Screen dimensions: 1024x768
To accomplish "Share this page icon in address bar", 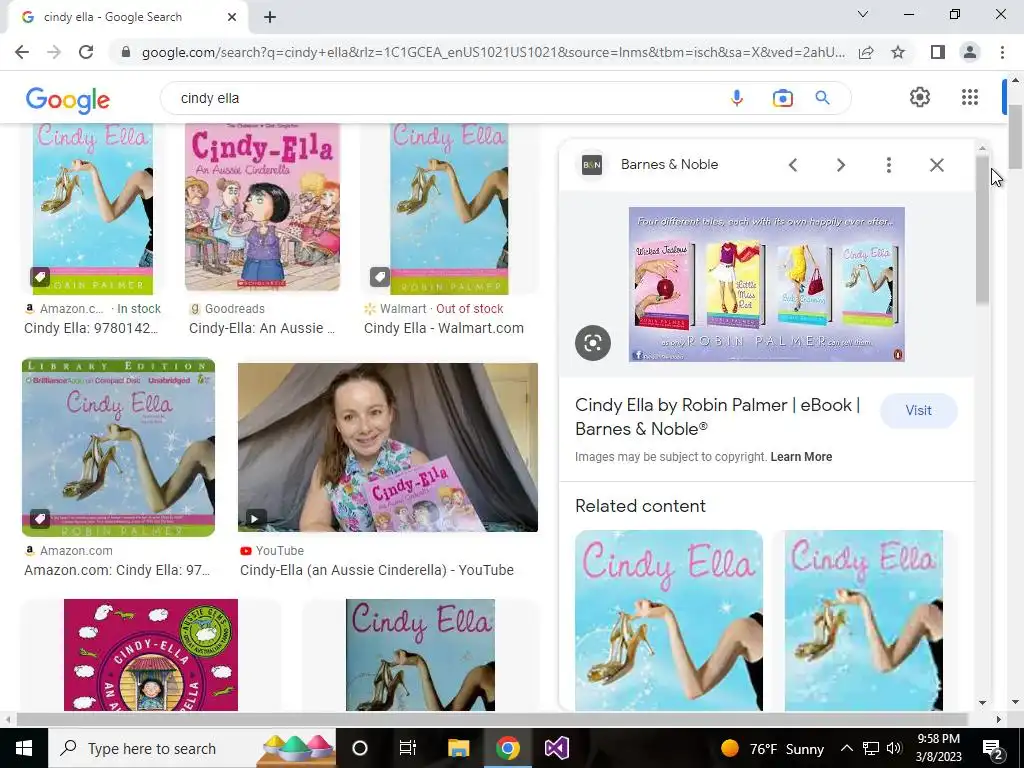I will (866, 52).
